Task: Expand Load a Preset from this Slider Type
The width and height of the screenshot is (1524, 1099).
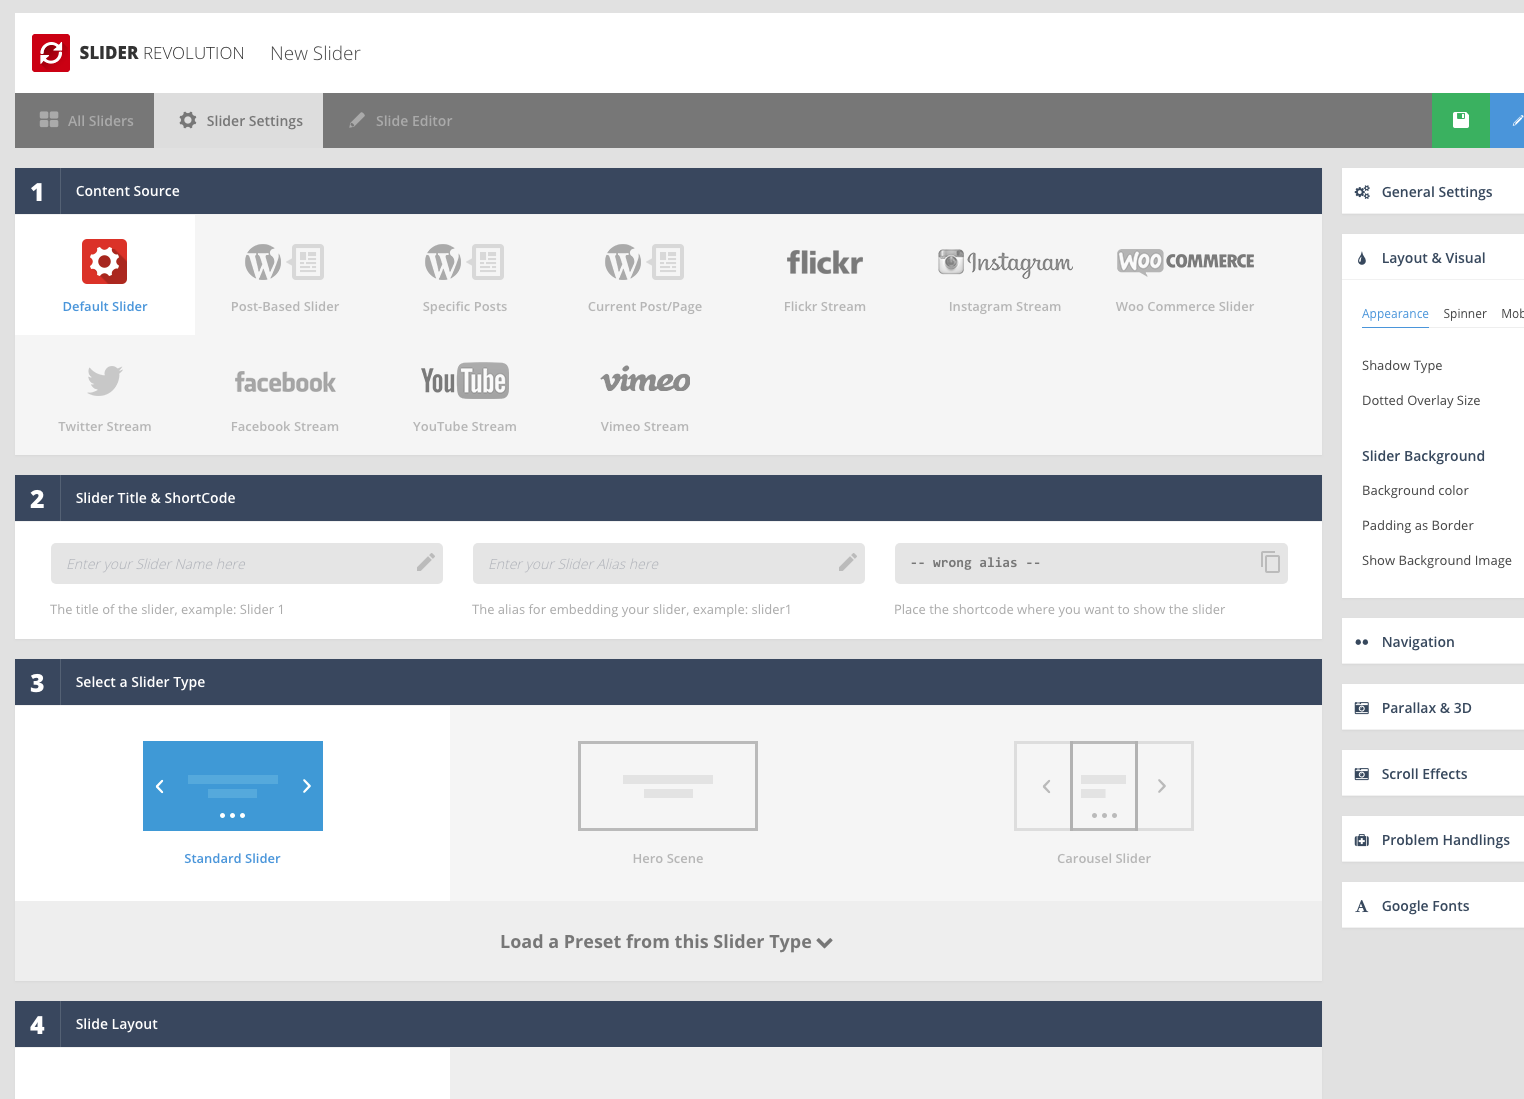Action: point(668,942)
